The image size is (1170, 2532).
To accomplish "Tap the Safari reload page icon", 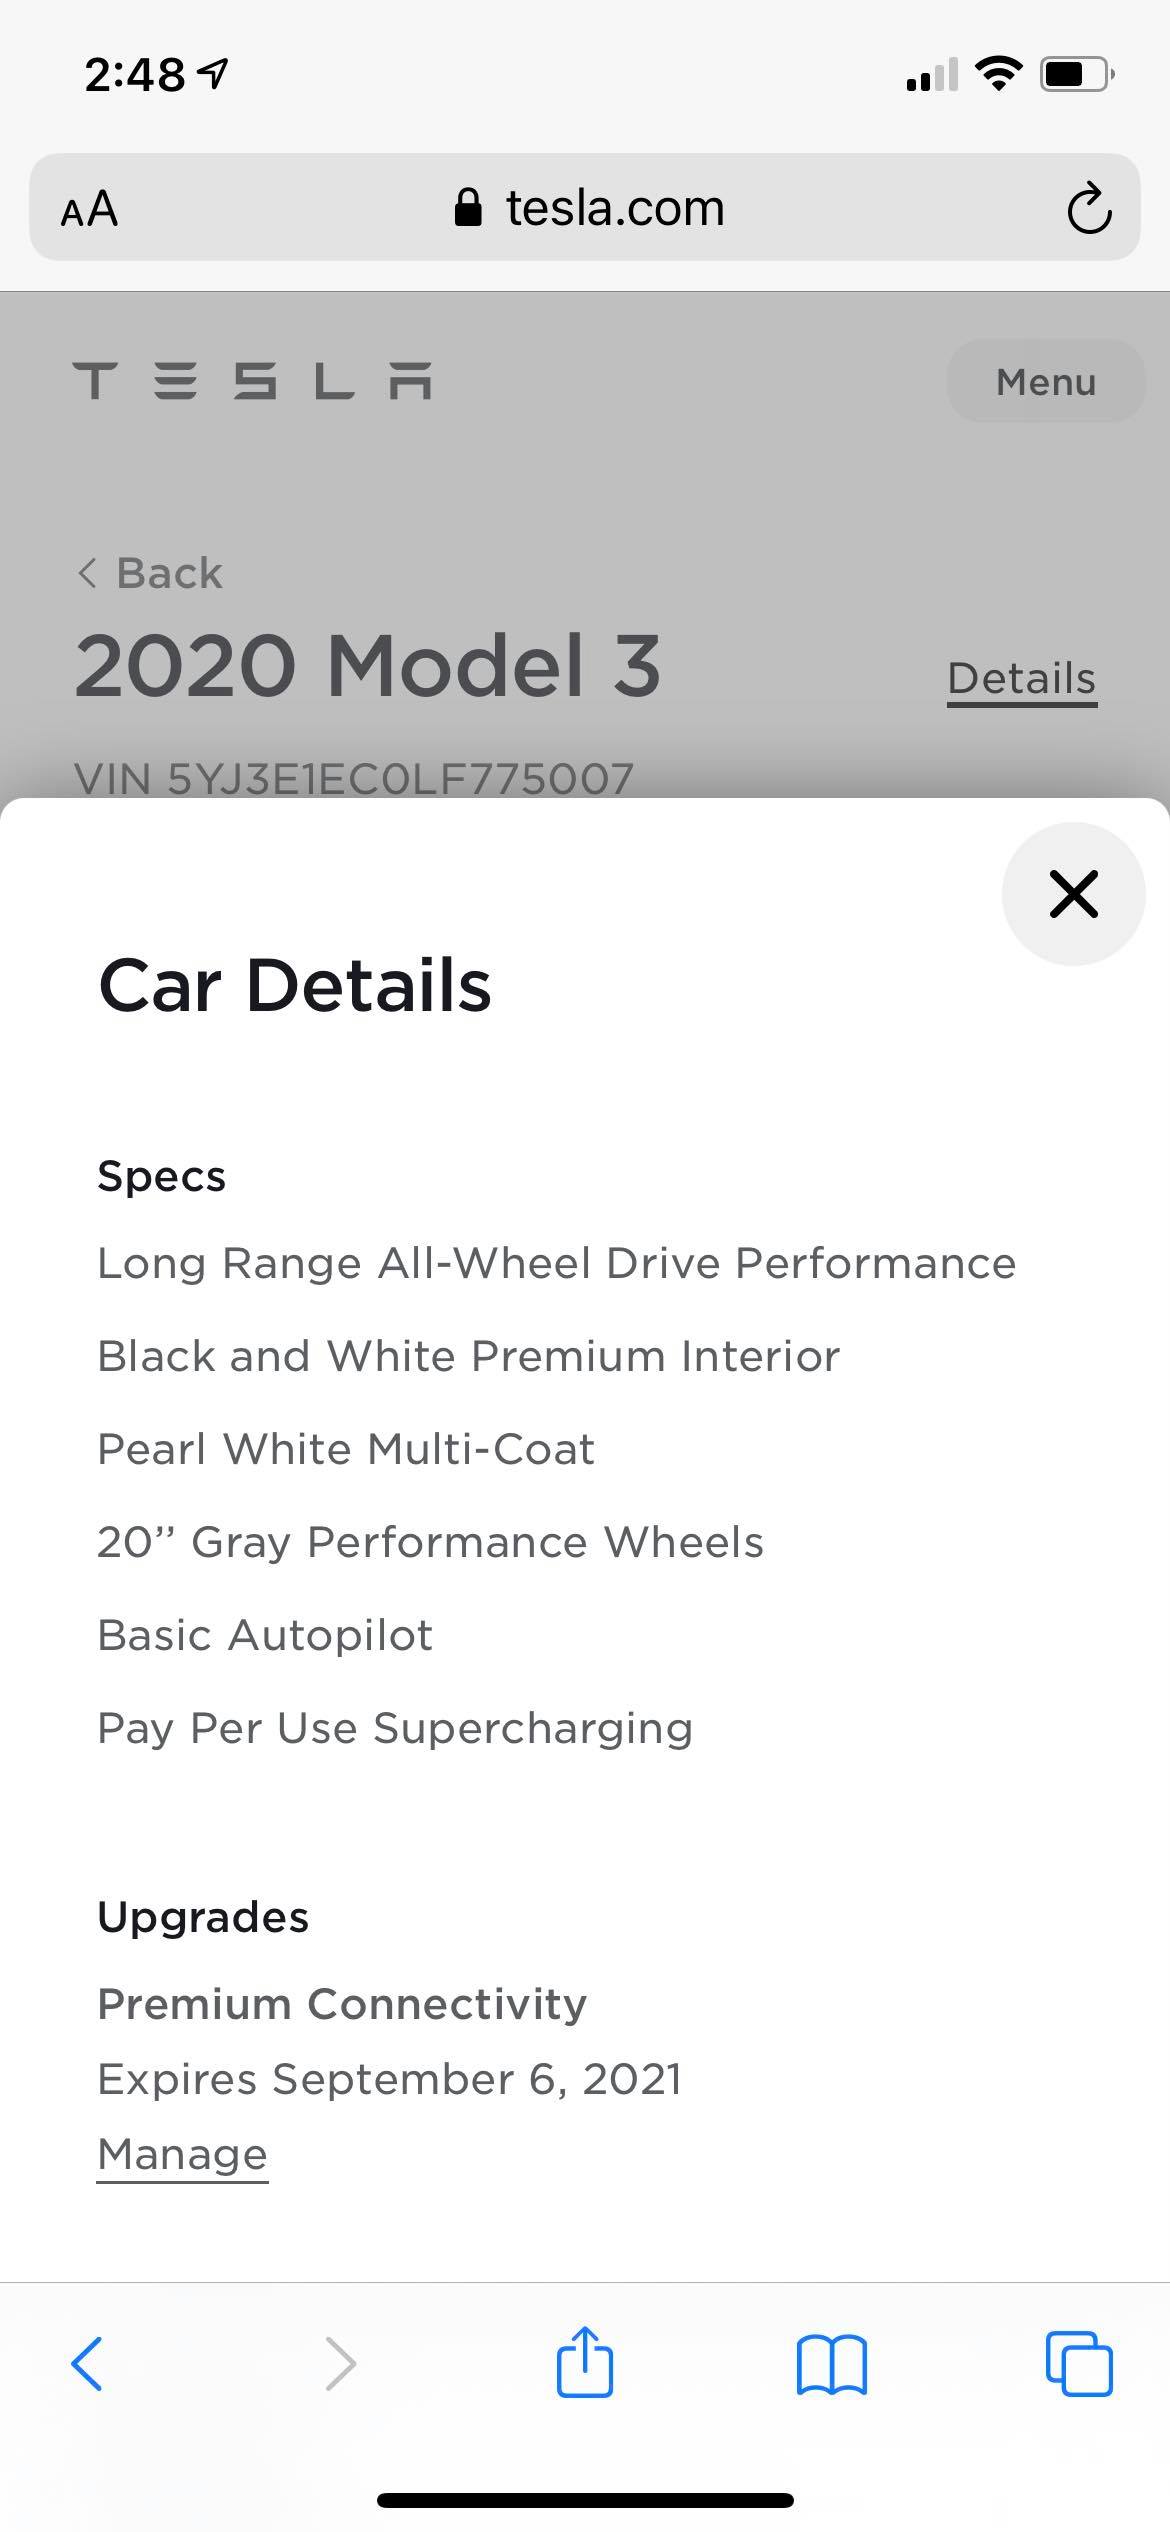I will pos(1088,208).
